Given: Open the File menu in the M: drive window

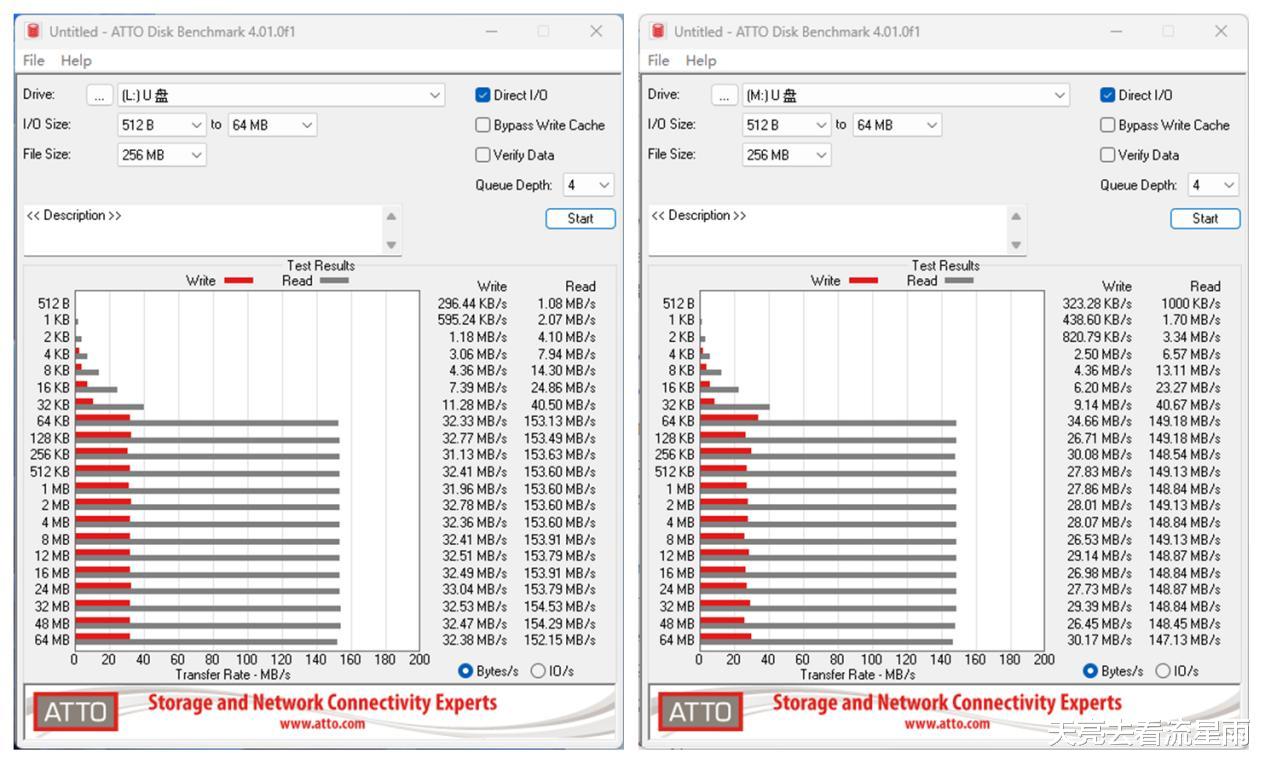Looking at the screenshot, I should click(659, 60).
